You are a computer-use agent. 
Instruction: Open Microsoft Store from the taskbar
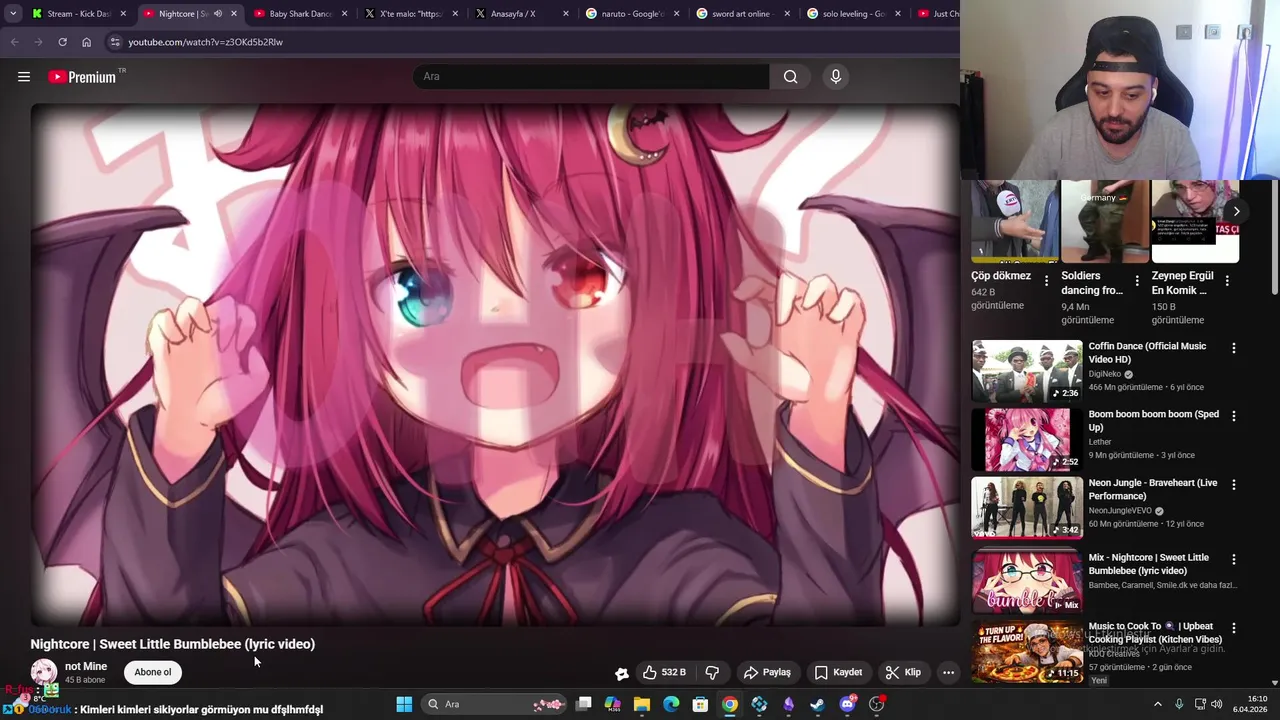pos(700,704)
